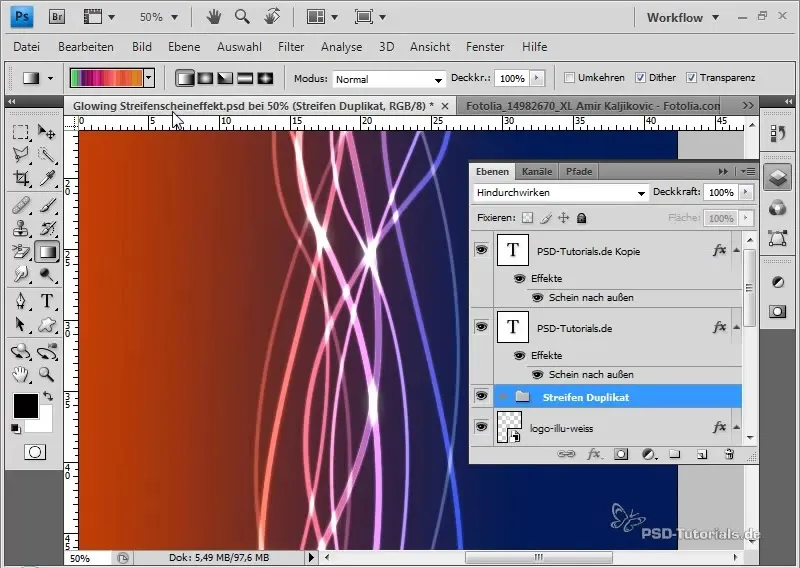The width and height of the screenshot is (800, 568).
Task: Switch to the Kanäle tab
Action: tap(537, 171)
